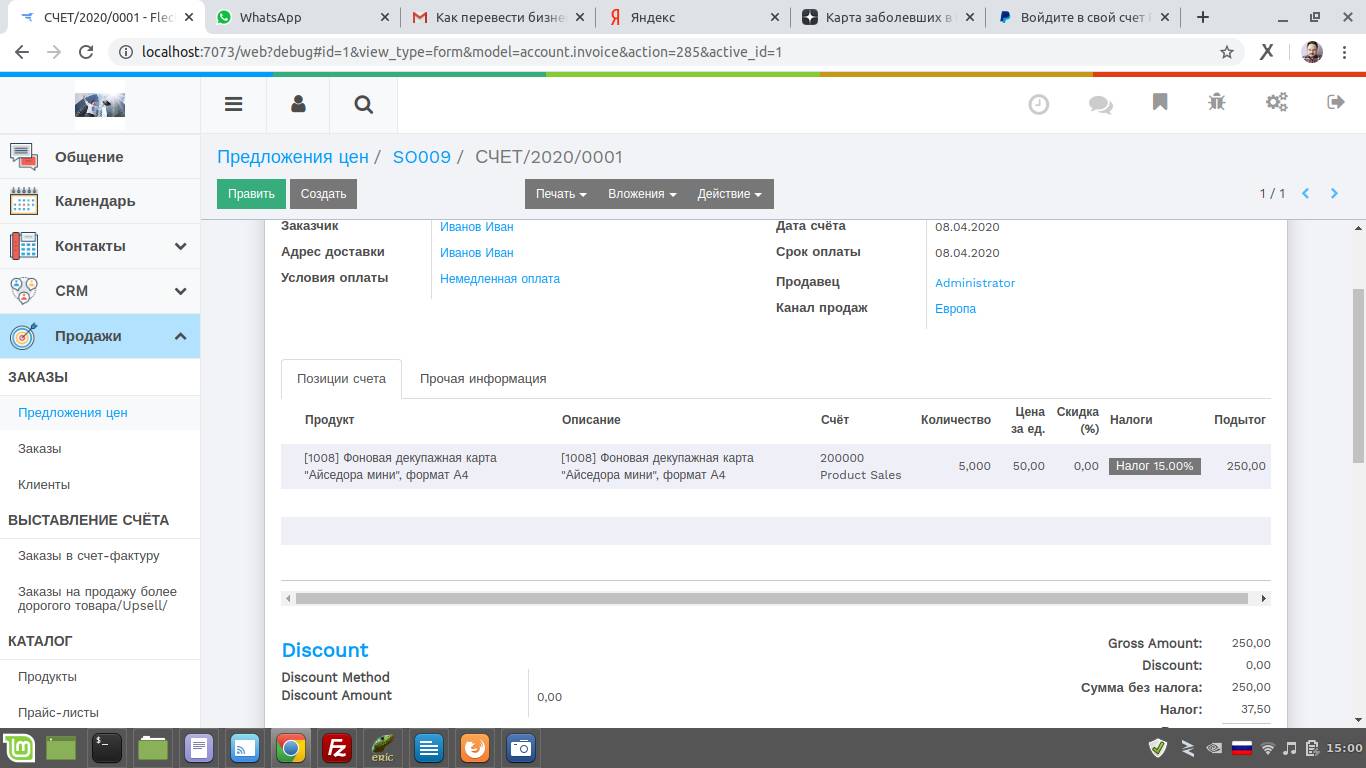Open Заказы in the sidebar menu
The height and width of the screenshot is (768, 1366).
pyautogui.click(x=40, y=449)
